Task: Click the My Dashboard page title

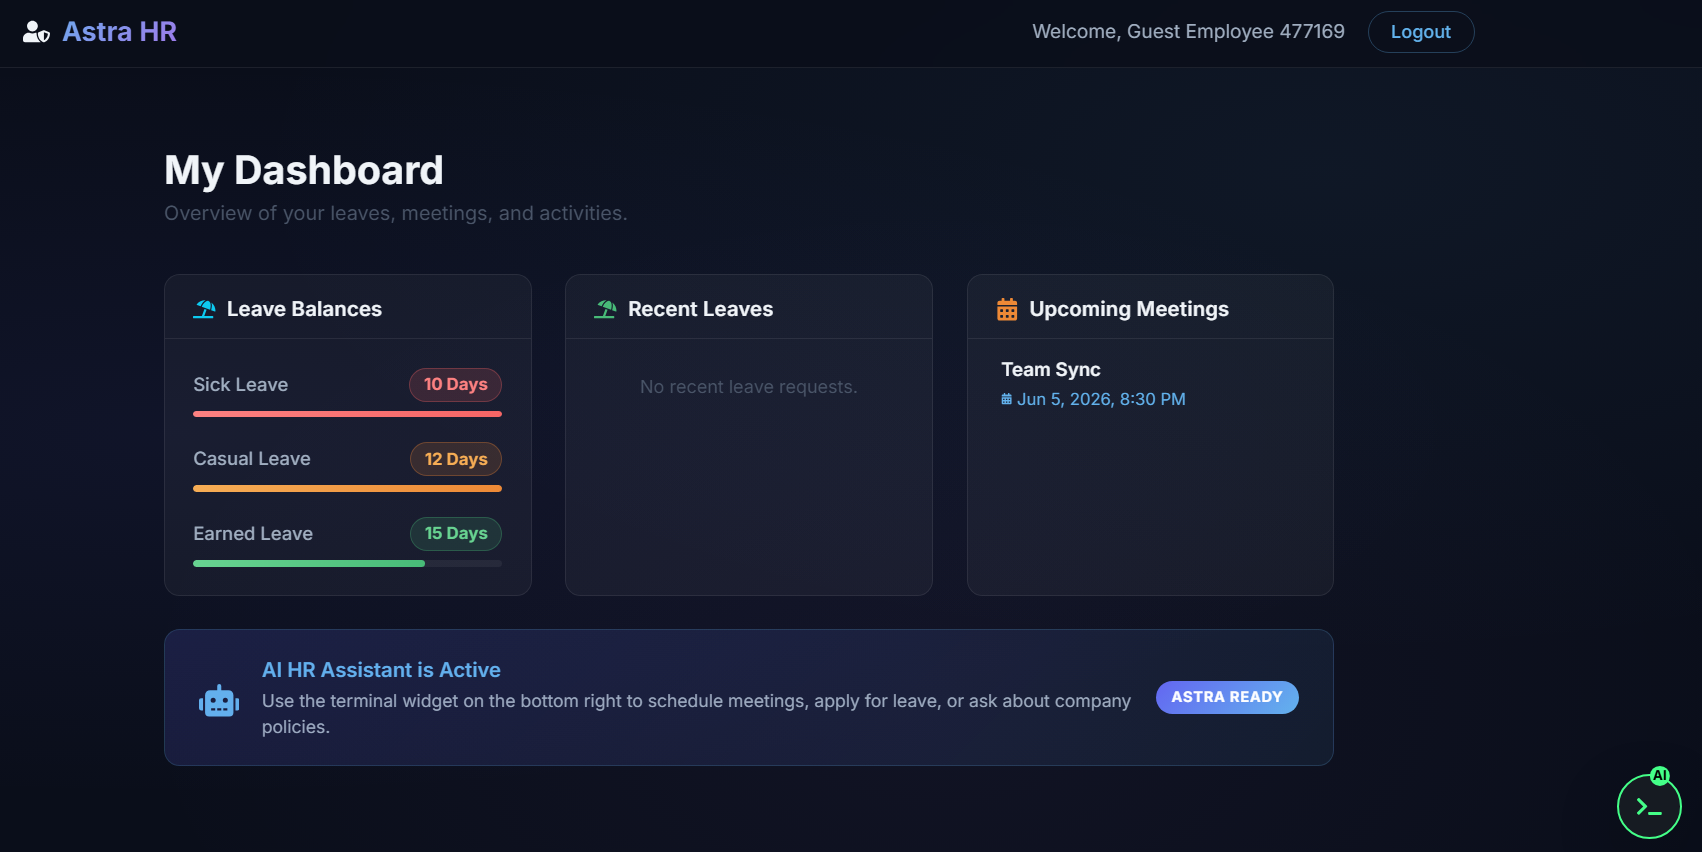Action: pyautogui.click(x=304, y=170)
